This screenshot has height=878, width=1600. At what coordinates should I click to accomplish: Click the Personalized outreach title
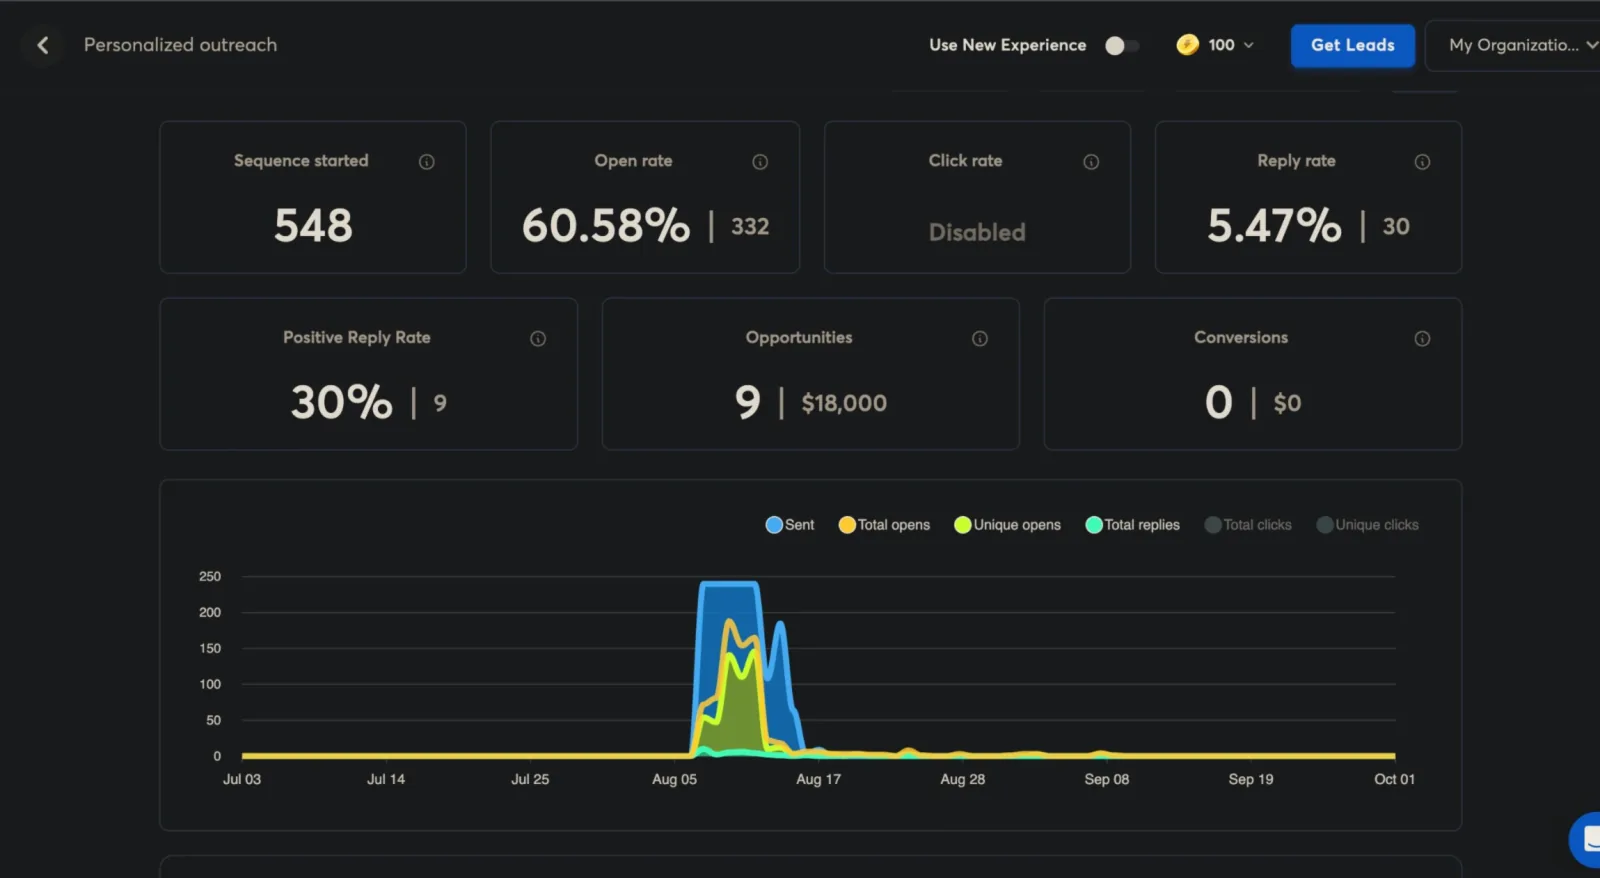click(180, 45)
